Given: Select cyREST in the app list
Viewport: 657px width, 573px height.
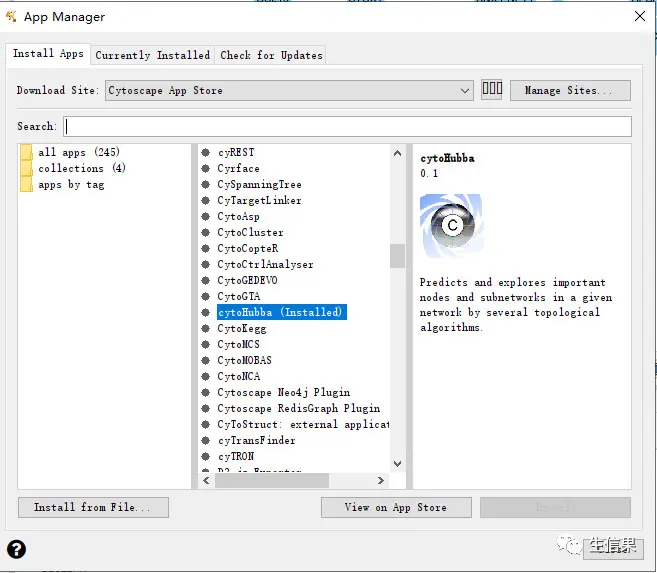Looking at the screenshot, I should [x=236, y=152].
